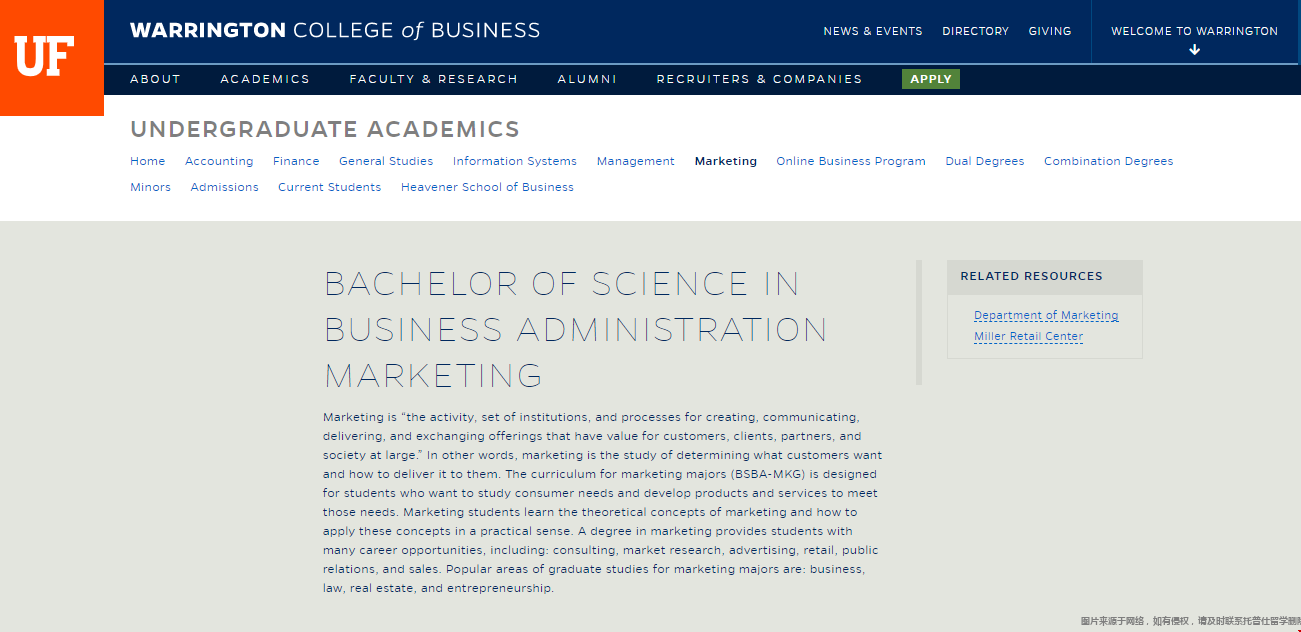Select Alumni in the navigation bar
The height and width of the screenshot is (632, 1301).
[x=587, y=79]
